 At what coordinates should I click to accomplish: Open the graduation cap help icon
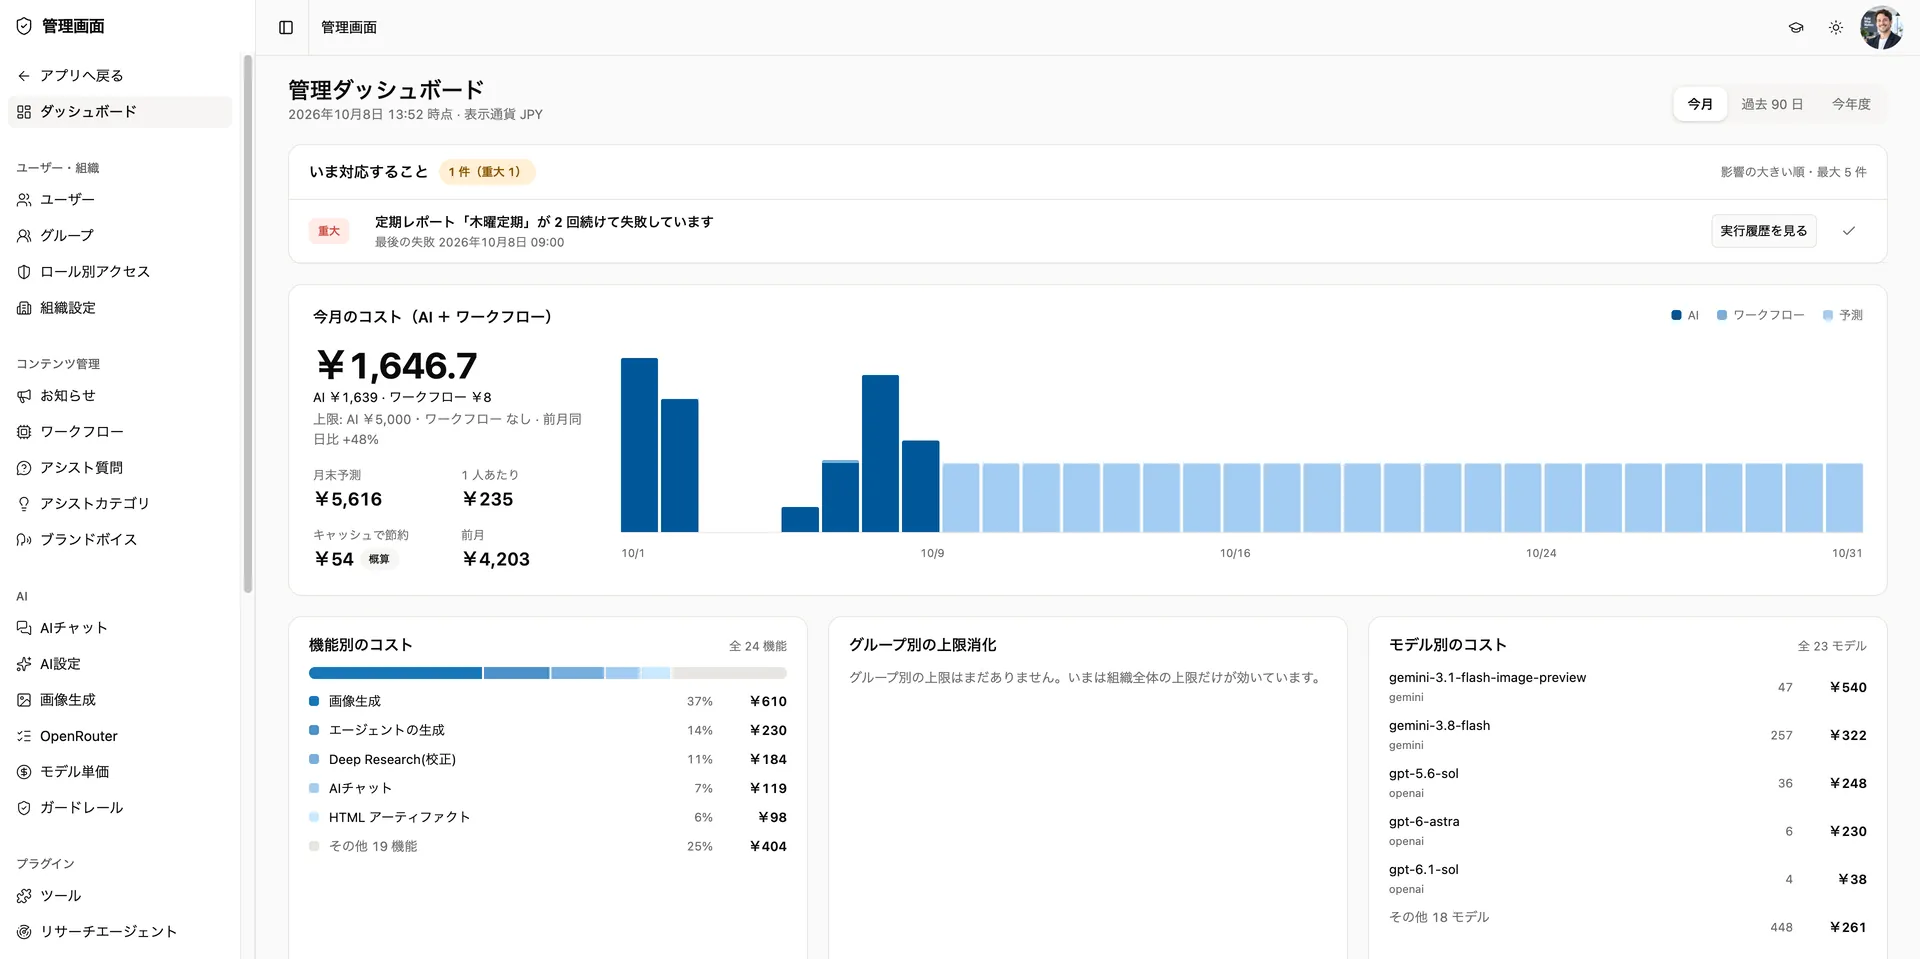point(1796,27)
